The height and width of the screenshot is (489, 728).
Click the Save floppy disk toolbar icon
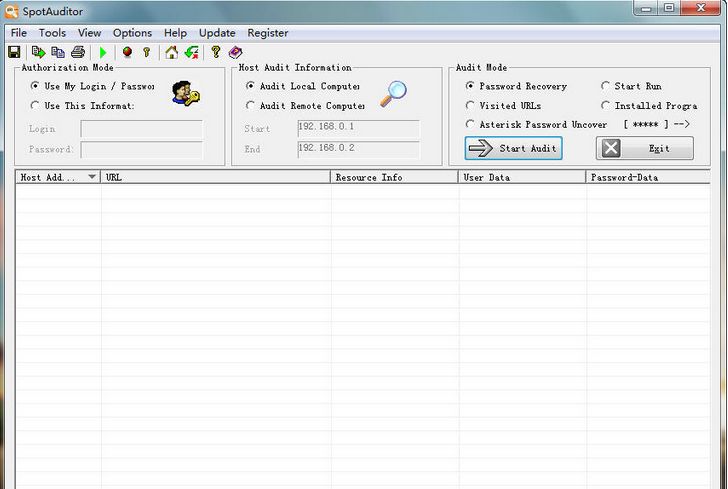pyautogui.click(x=14, y=52)
